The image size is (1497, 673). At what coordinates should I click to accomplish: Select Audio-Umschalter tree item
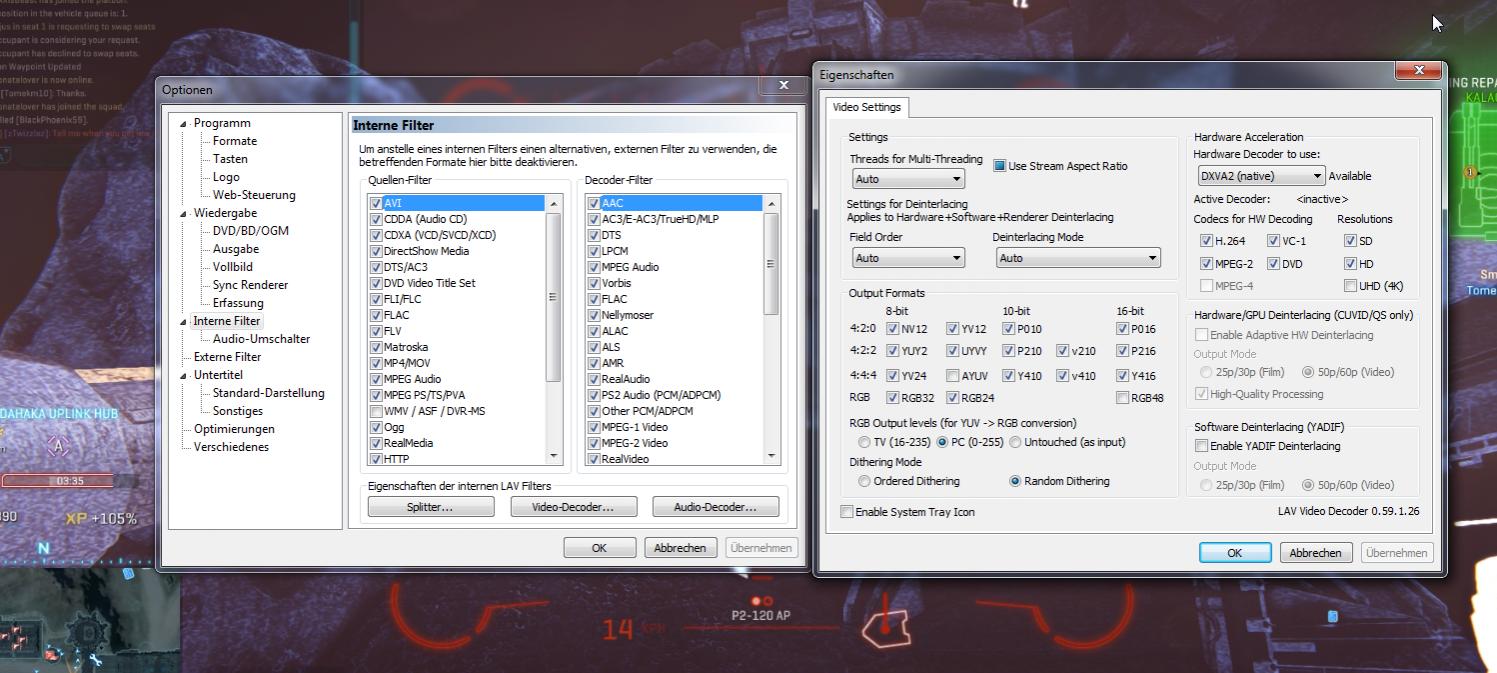click(261, 339)
